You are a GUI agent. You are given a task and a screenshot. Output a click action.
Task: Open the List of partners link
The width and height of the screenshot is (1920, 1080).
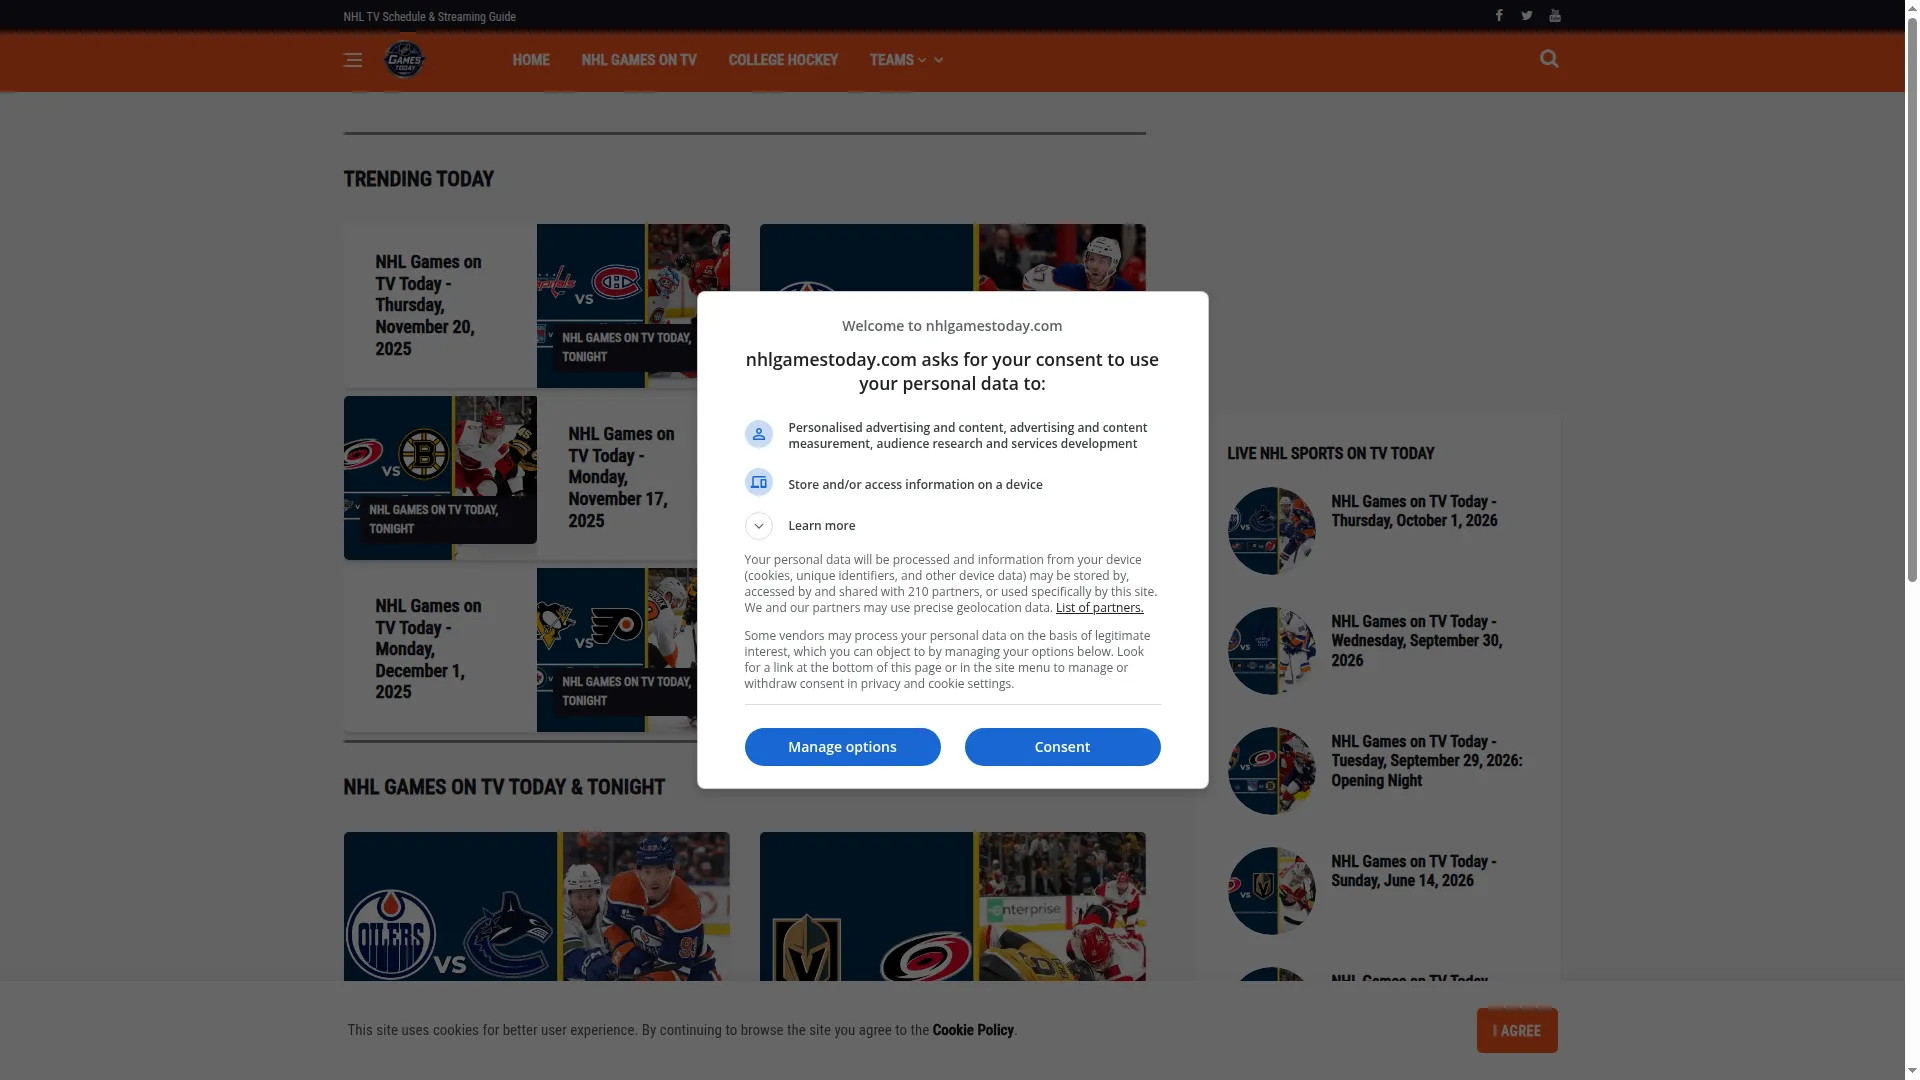point(1100,608)
